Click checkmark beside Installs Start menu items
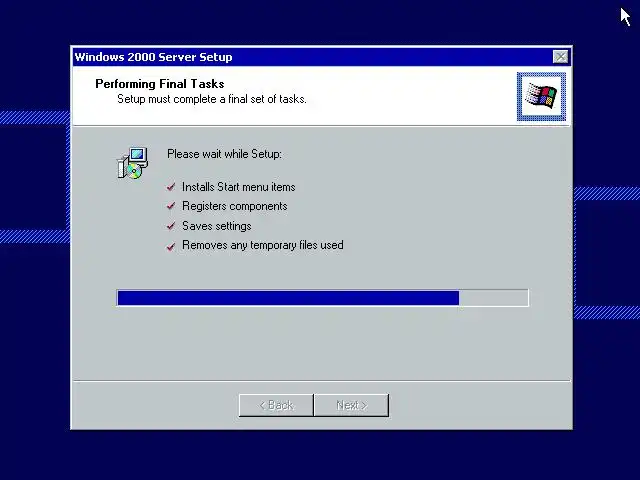Screen dimensions: 640x480 [x=171, y=187]
